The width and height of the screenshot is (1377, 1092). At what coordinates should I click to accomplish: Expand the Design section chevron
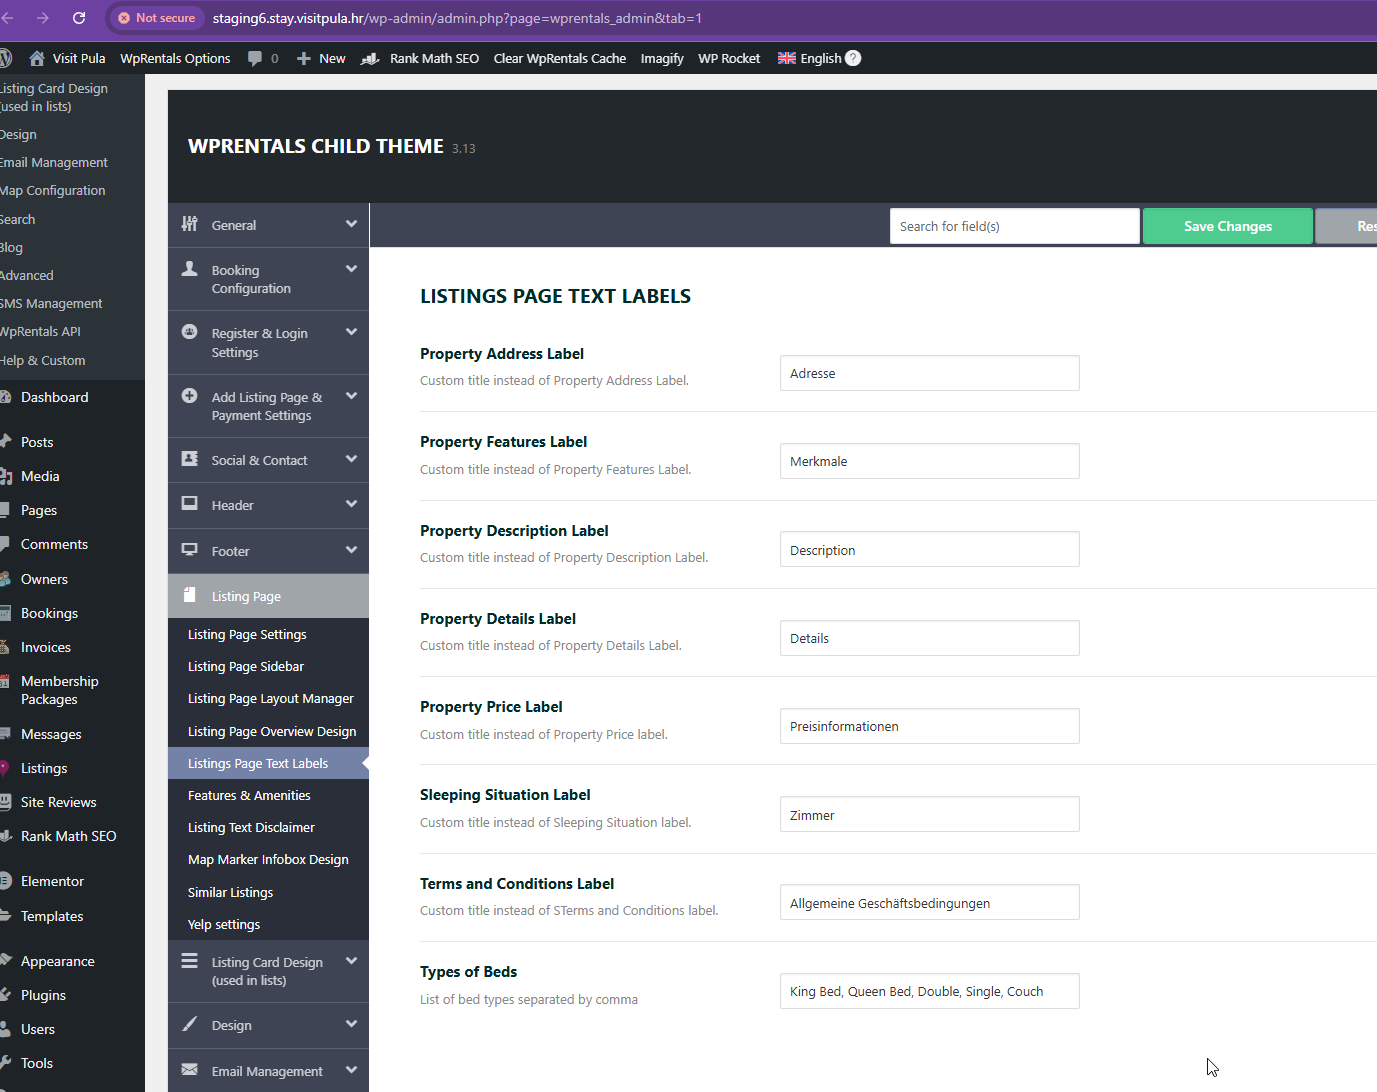[351, 1024]
